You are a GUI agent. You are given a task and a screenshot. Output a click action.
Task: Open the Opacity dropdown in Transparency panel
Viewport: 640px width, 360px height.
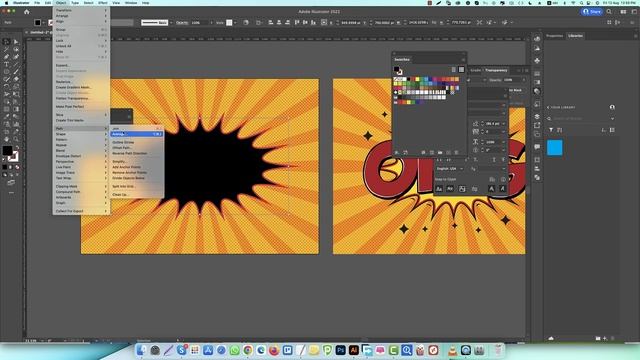(524, 80)
